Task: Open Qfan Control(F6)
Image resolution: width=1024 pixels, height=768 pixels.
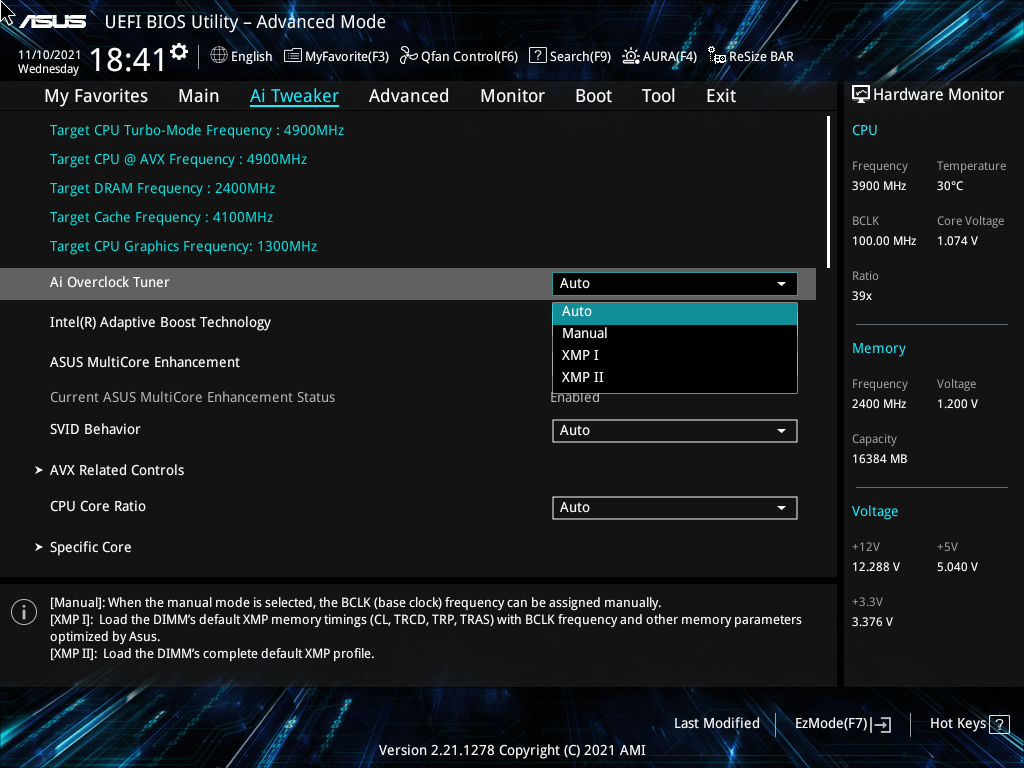Action: (459, 56)
